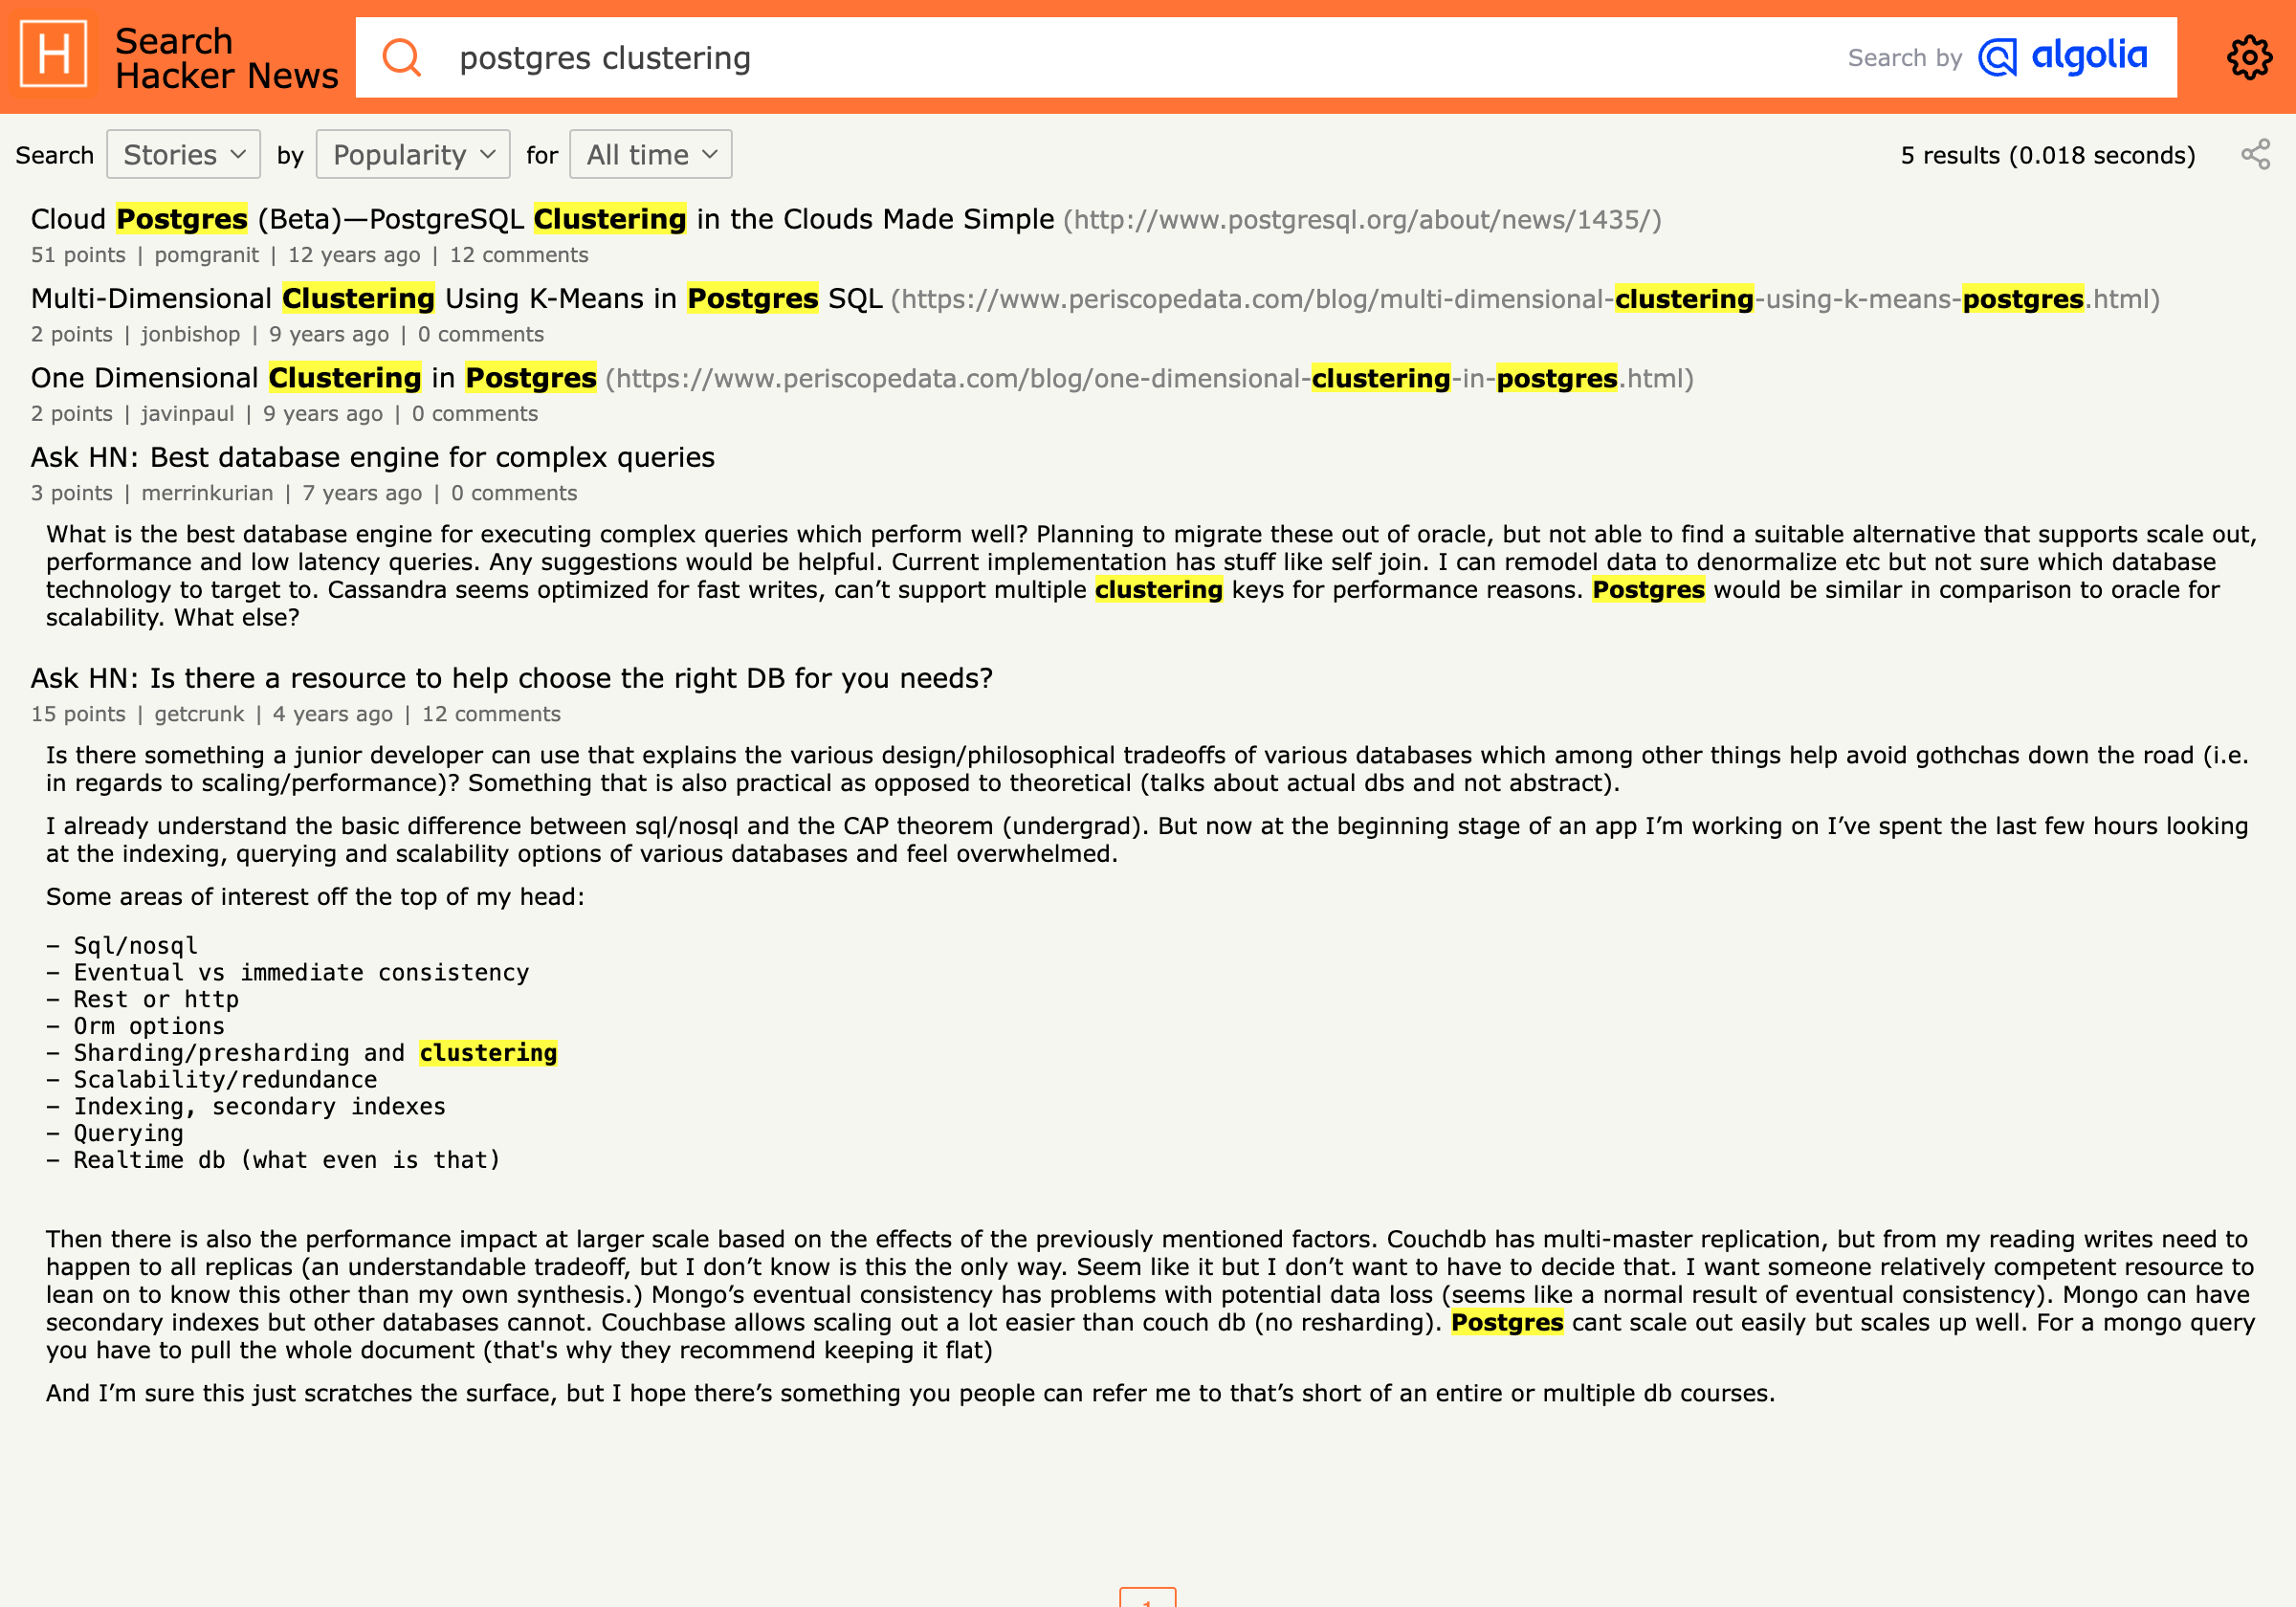View user pomgranit's profile
This screenshot has height=1607, width=2296.
[x=206, y=255]
